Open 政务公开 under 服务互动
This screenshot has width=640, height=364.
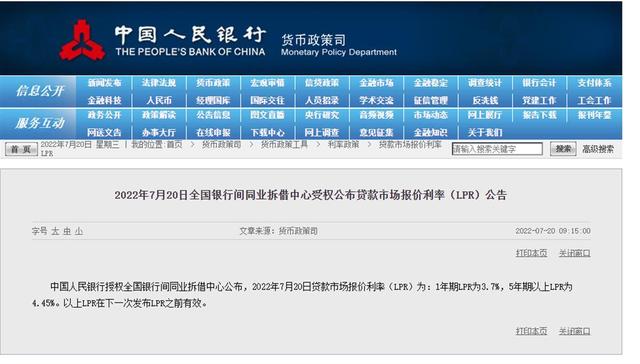coord(104,115)
